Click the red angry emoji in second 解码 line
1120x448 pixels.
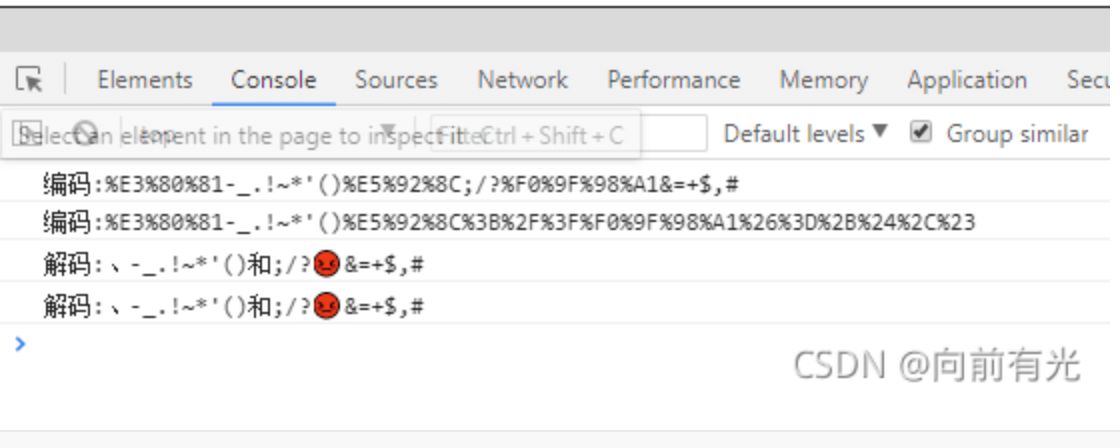pyautogui.click(x=326, y=307)
